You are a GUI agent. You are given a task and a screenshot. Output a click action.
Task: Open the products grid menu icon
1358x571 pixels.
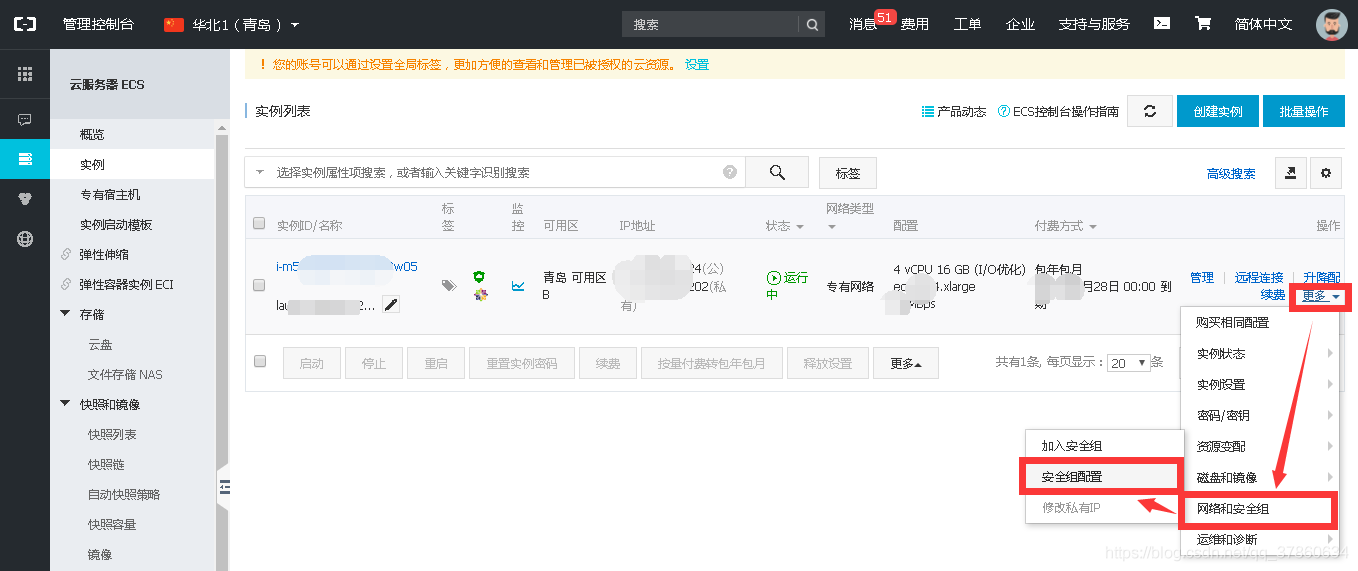coord(25,74)
